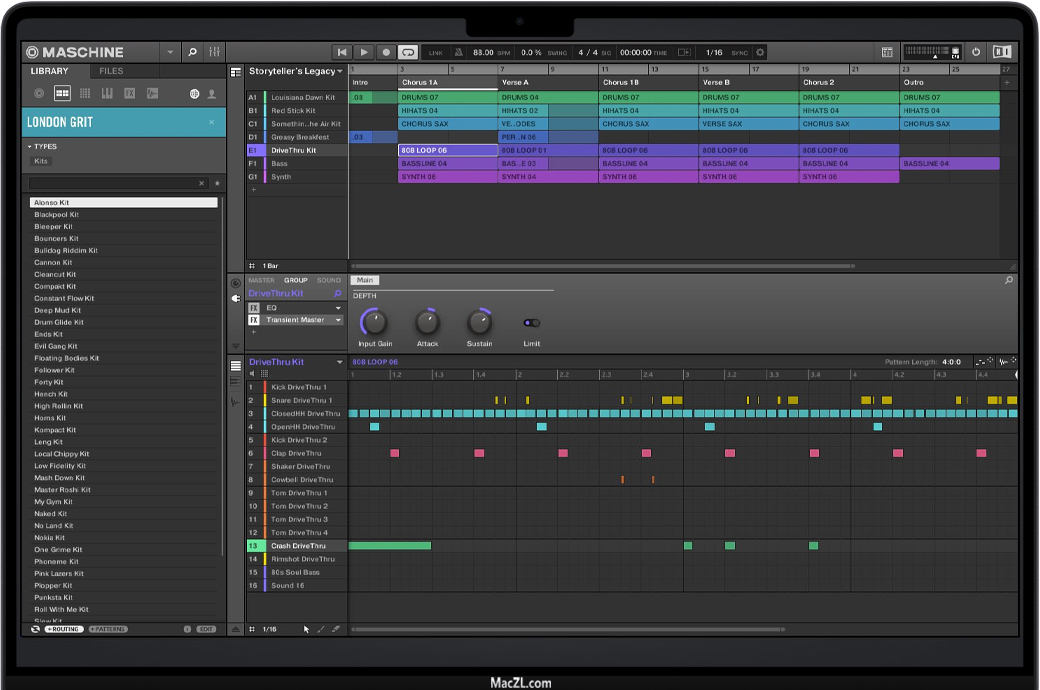The width and height of the screenshot is (1040, 690).
Task: Switch to the FILES tab
Action: tap(111, 71)
